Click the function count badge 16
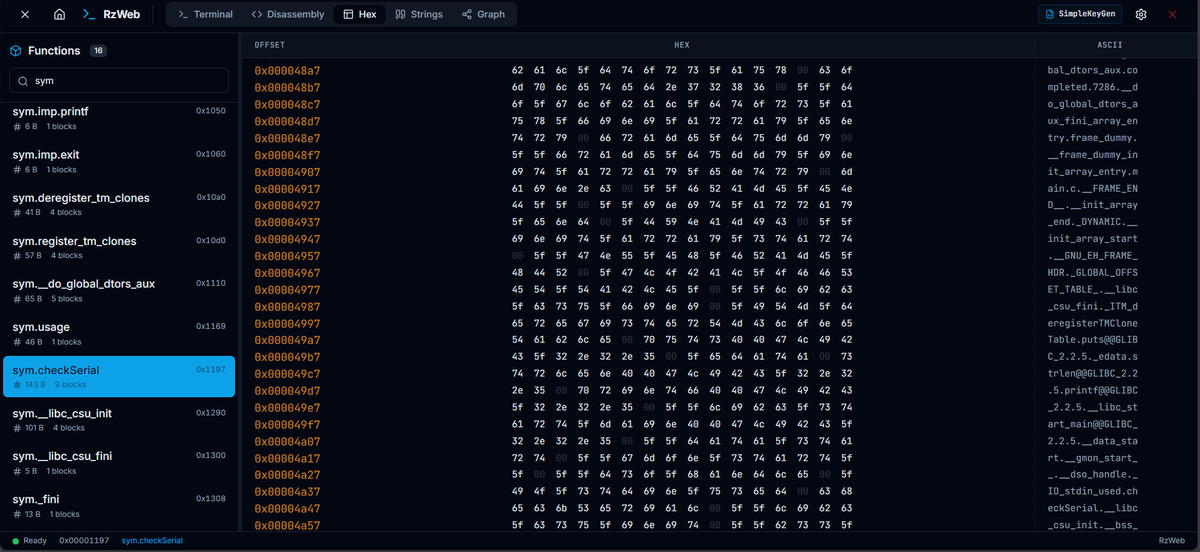The width and height of the screenshot is (1200, 552). pos(98,51)
